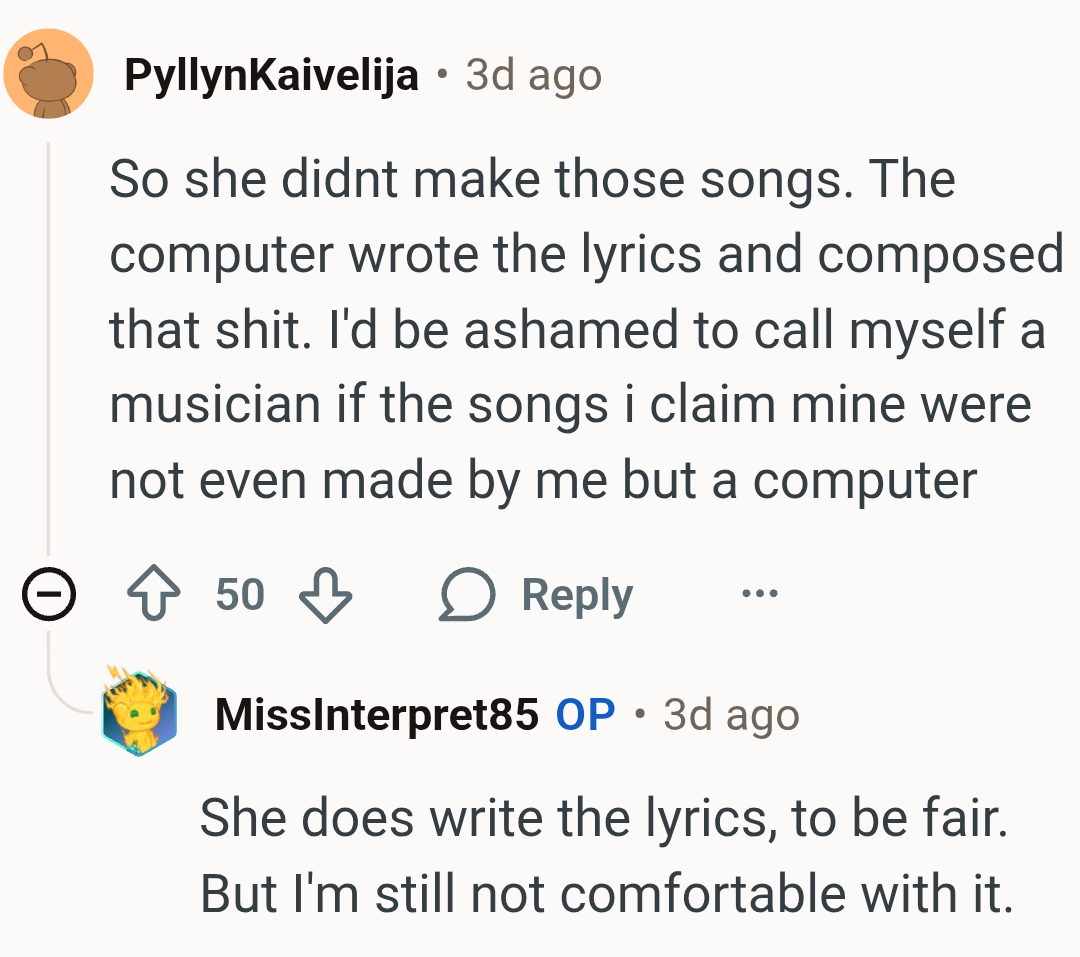Open the three-dot more options menu
This screenshot has height=957, width=1080.
pyautogui.click(x=759, y=595)
